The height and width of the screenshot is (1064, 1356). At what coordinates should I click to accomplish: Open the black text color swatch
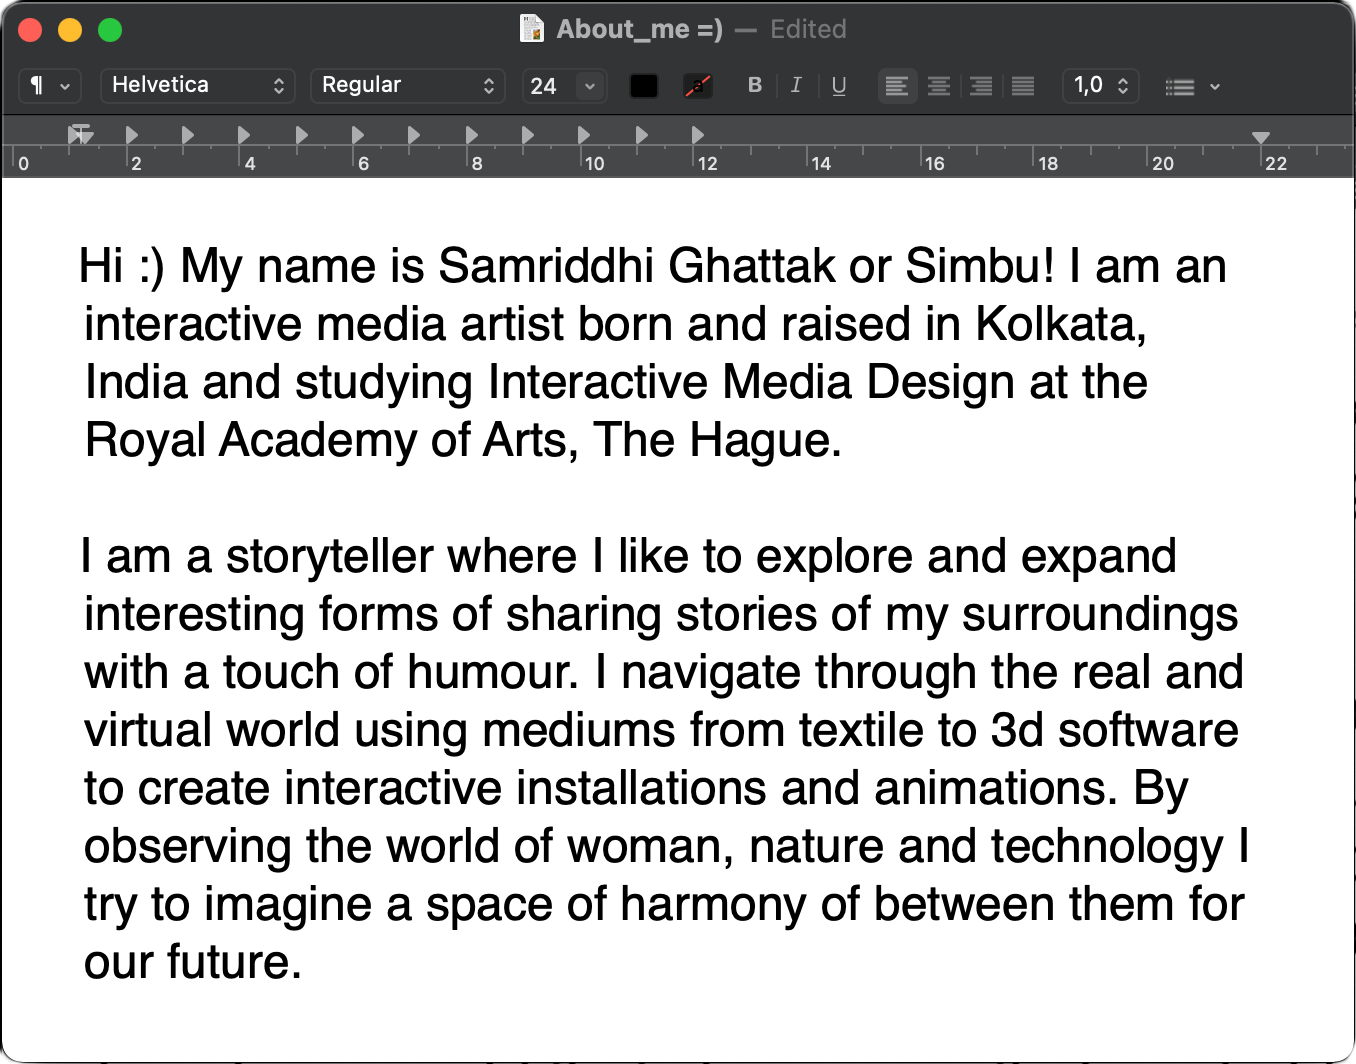click(x=644, y=87)
